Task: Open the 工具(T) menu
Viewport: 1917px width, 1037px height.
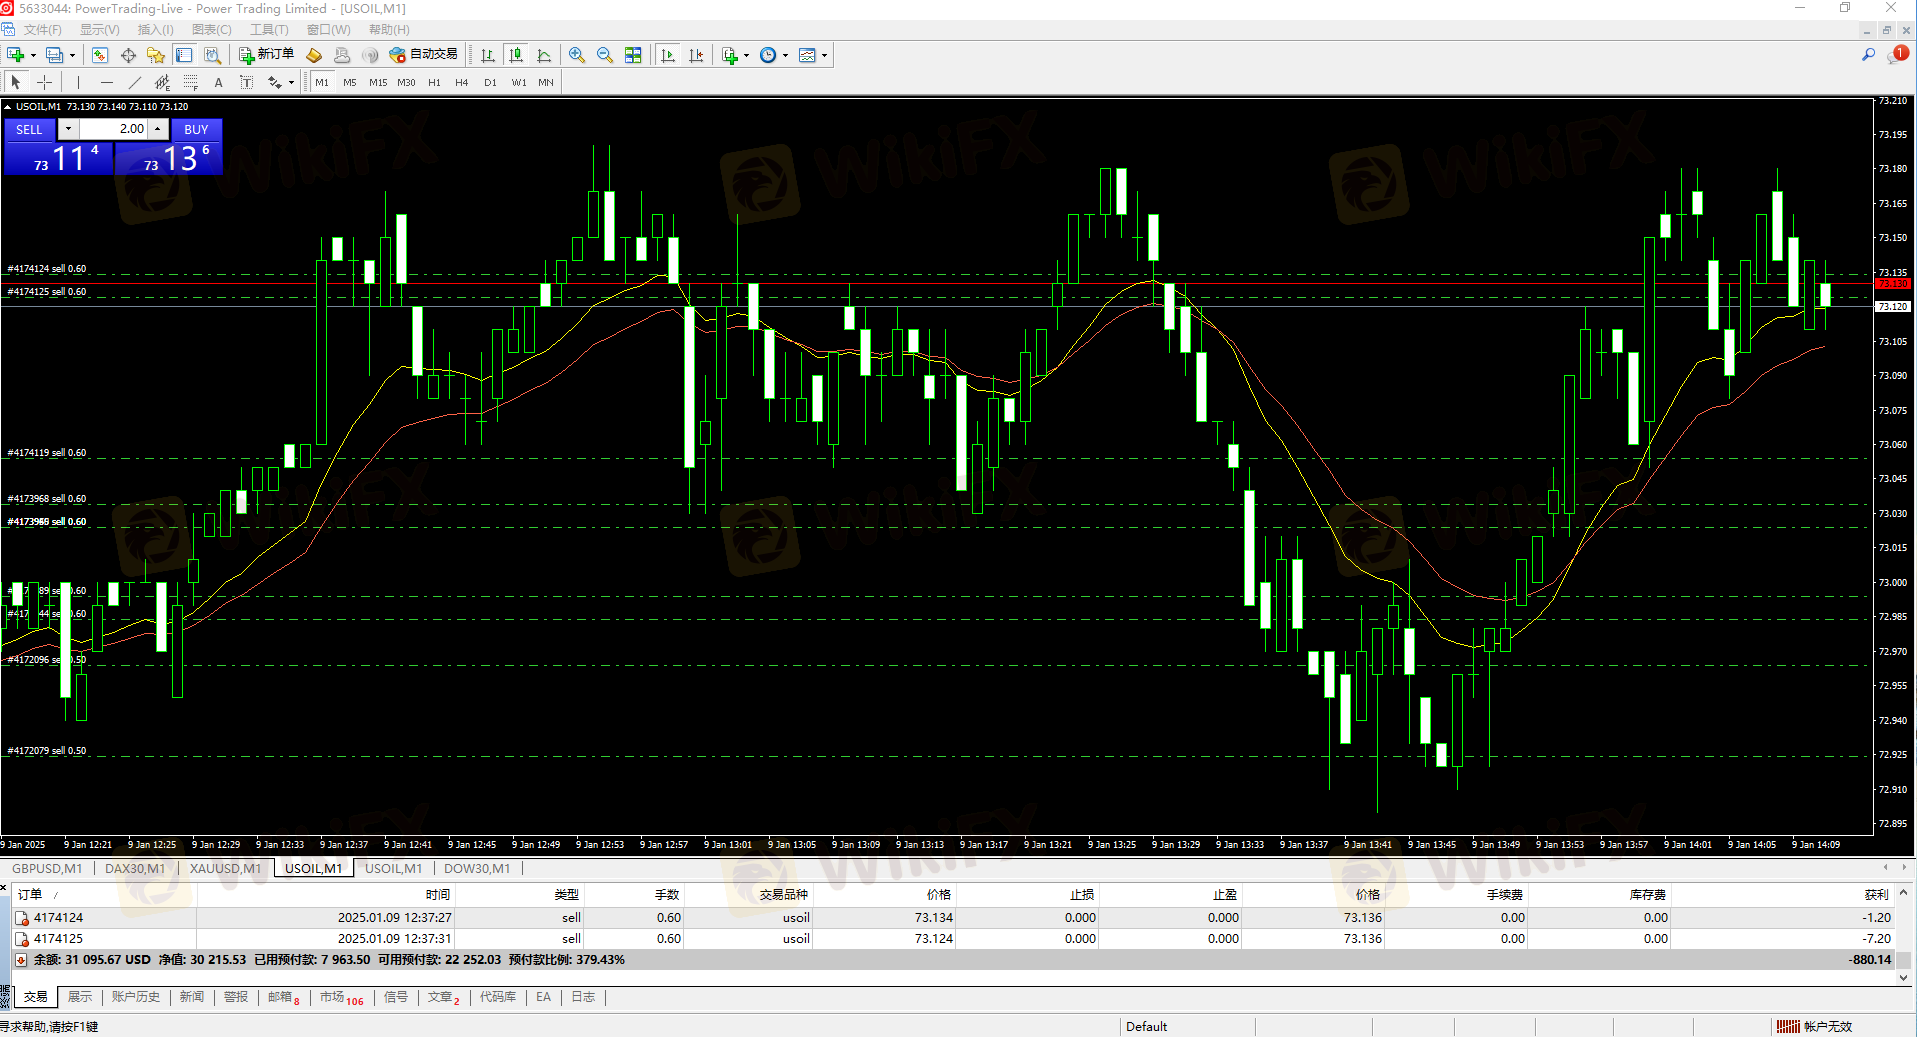Action: point(269,30)
